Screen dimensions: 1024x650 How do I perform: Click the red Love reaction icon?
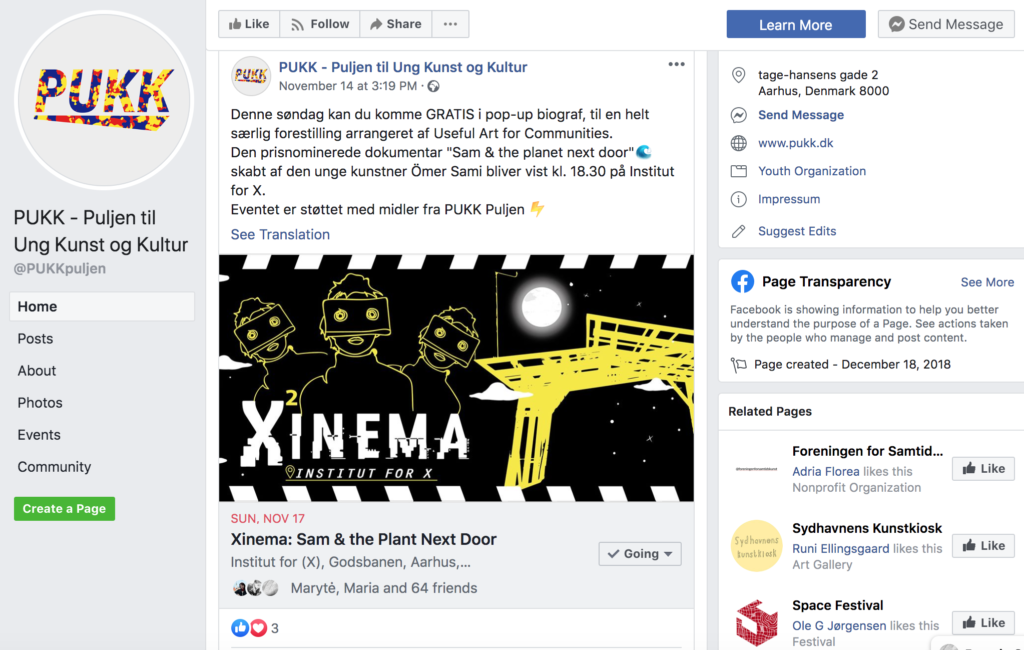click(259, 628)
